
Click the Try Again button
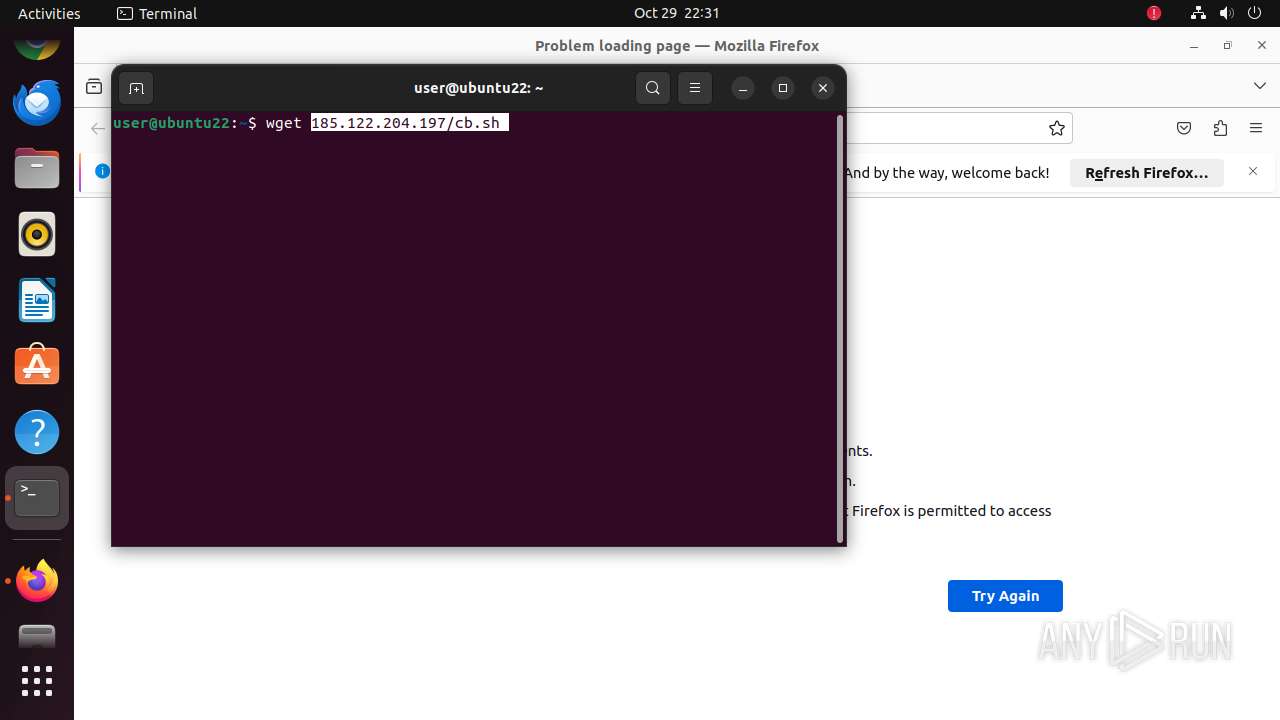click(1005, 596)
